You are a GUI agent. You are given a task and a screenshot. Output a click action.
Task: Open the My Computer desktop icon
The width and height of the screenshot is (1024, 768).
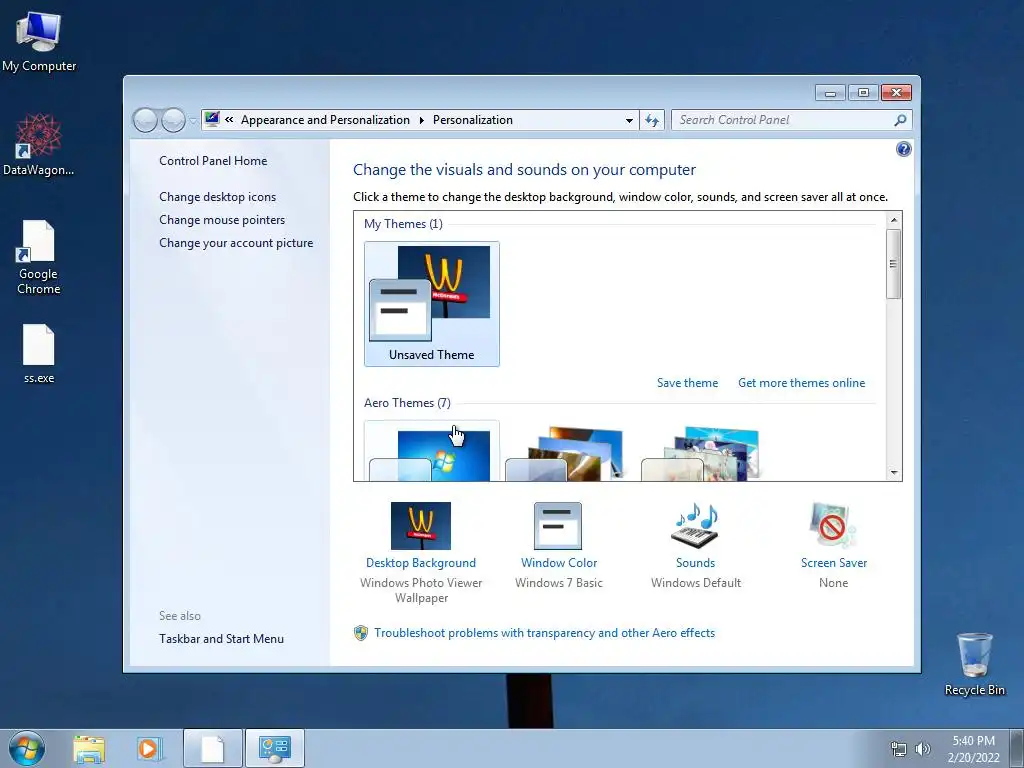[x=39, y=42]
